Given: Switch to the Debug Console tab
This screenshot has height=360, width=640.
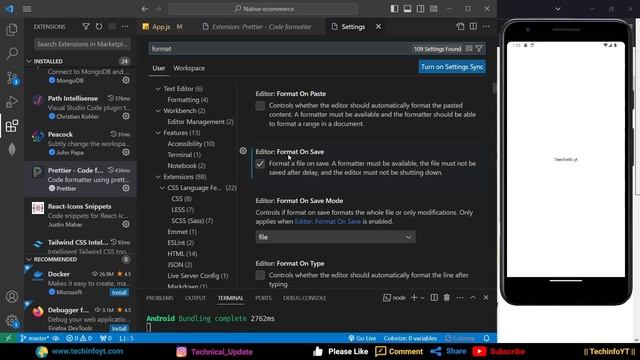Looking at the screenshot, I should (304, 298).
